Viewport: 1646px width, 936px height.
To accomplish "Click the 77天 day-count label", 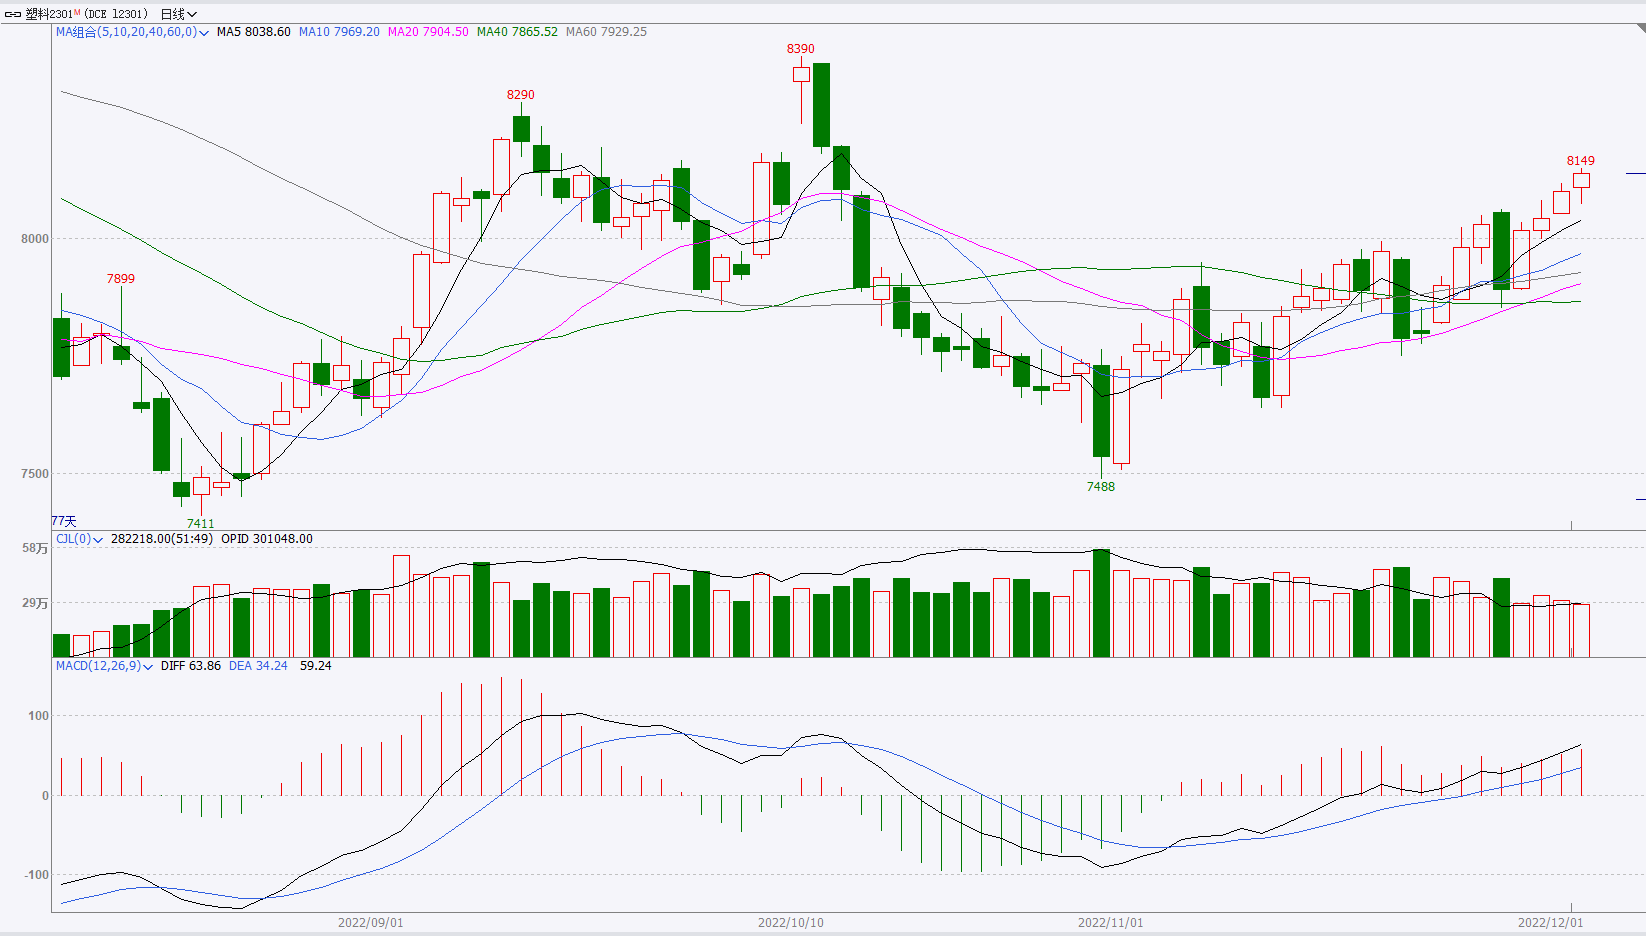I will [x=64, y=521].
